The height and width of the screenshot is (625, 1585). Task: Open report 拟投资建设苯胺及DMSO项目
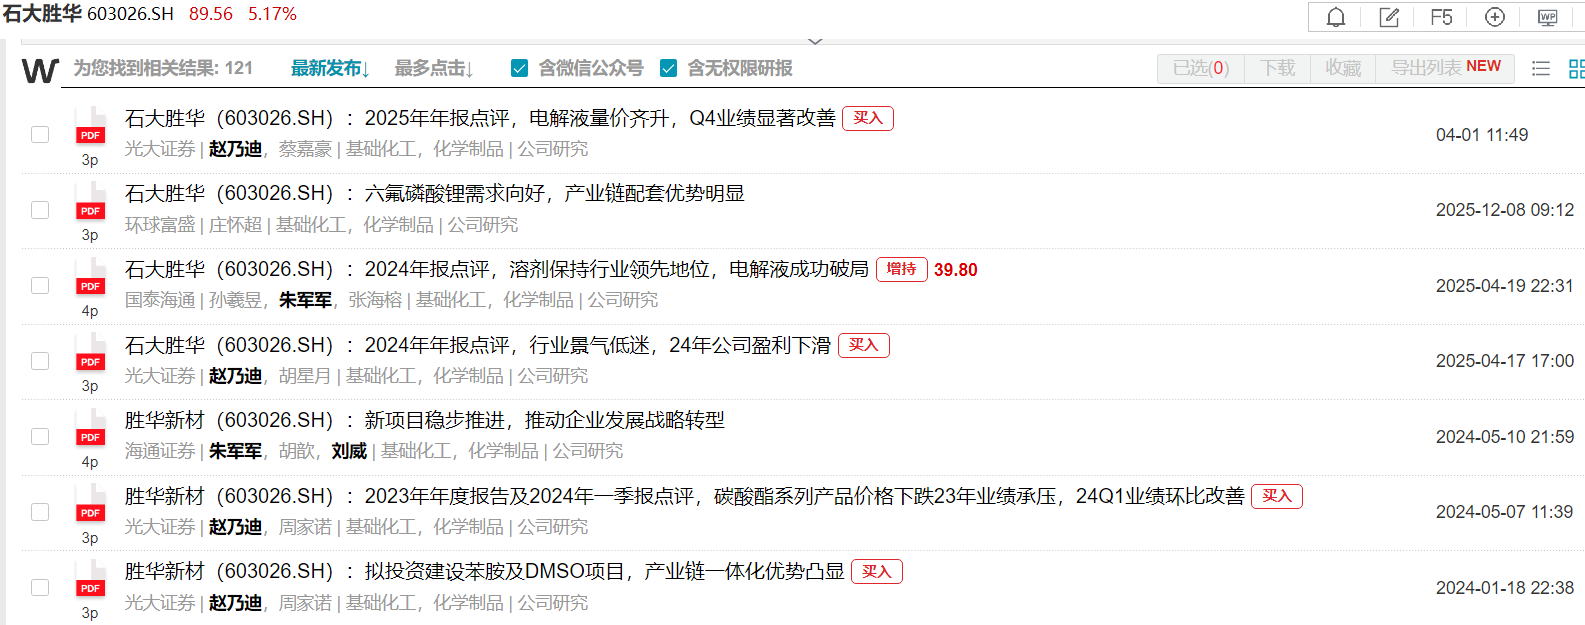point(485,571)
